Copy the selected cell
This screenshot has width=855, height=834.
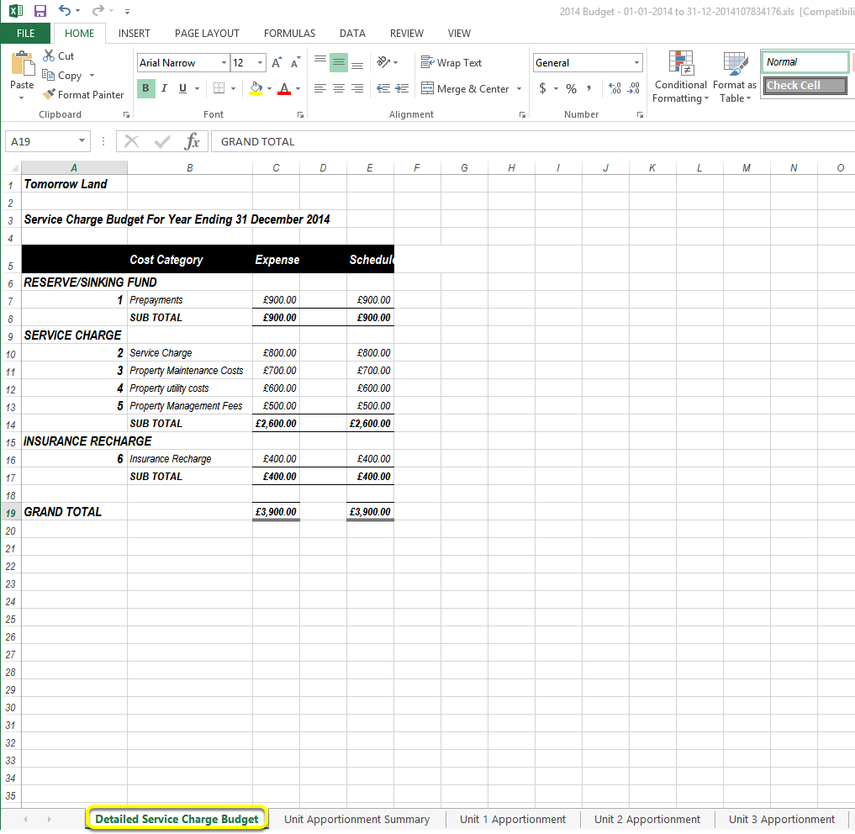pyautogui.click(x=62, y=75)
